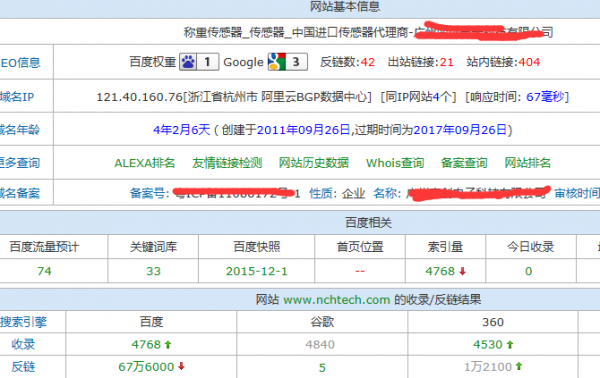This screenshot has width=600, height=378.
Task: Click Google backlinks value 5
Action: (322, 368)
